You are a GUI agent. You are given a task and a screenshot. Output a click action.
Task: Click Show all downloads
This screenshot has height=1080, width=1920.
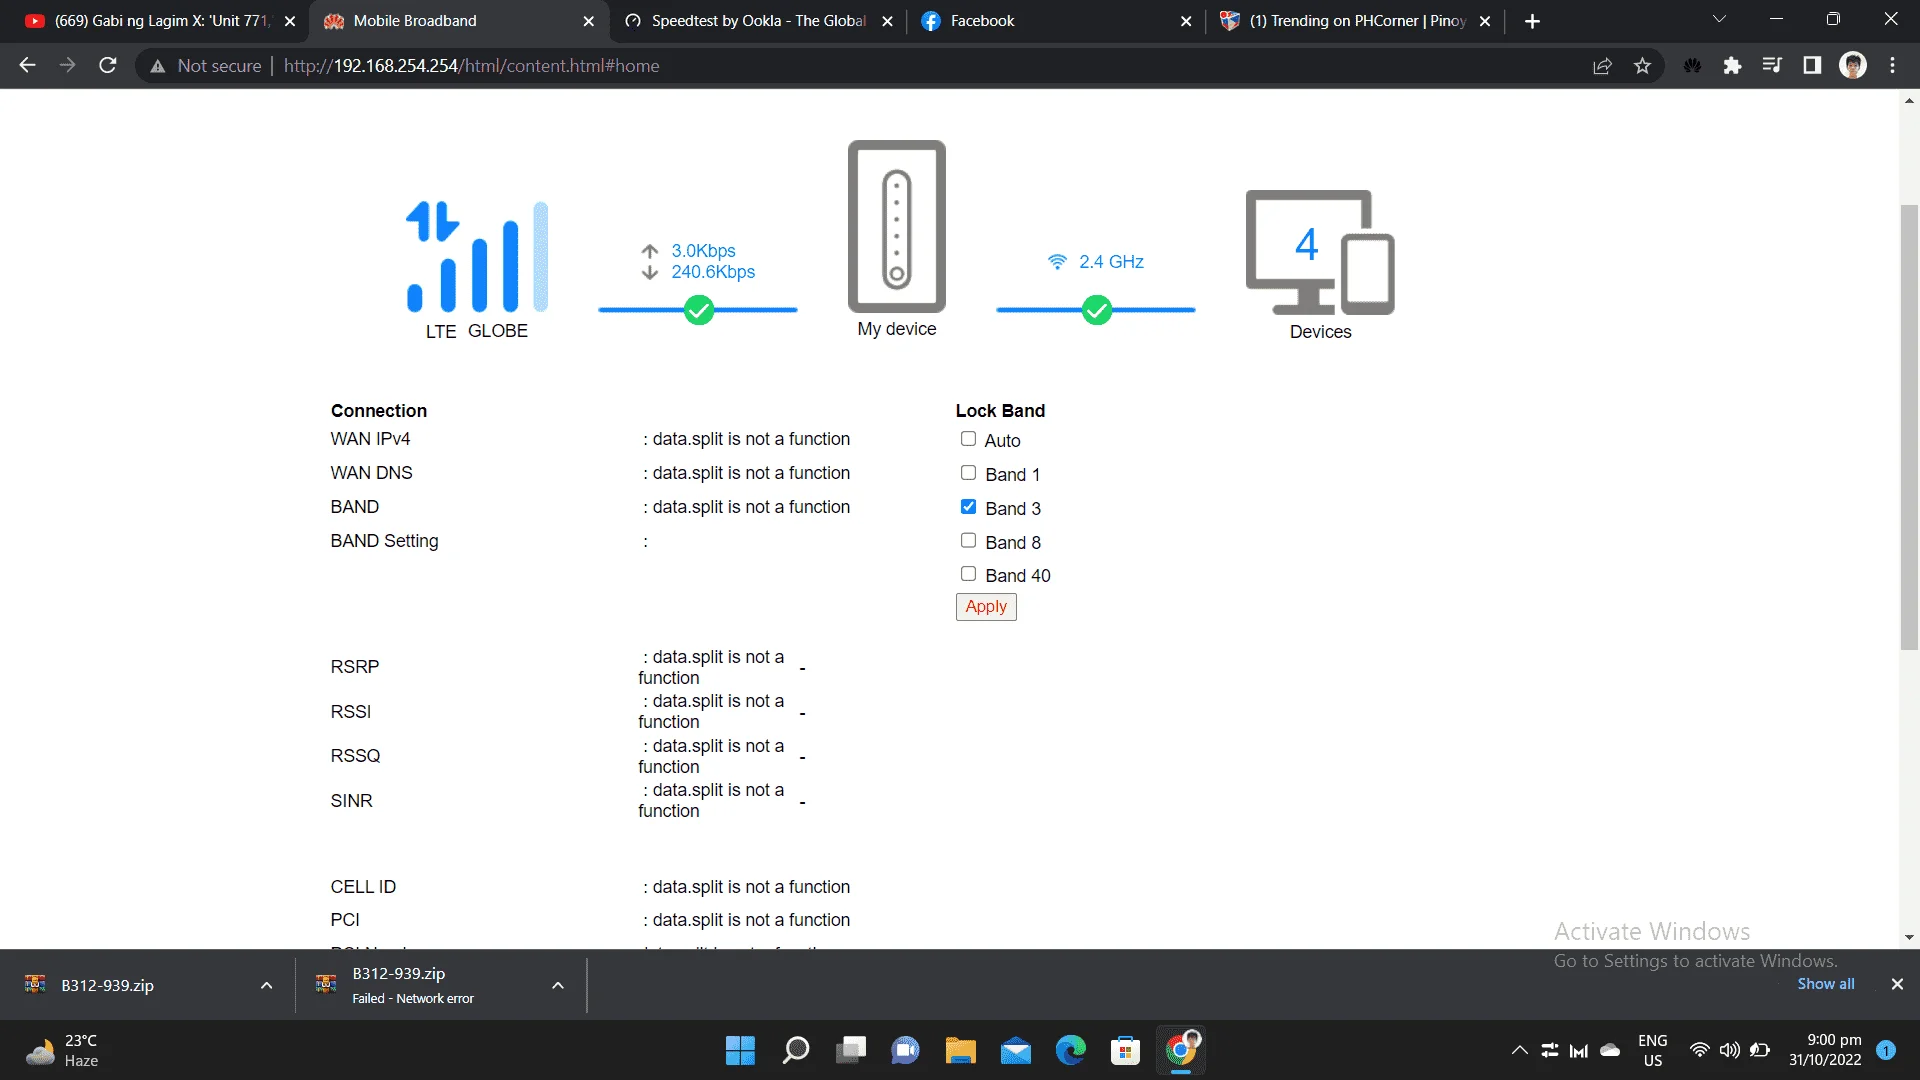(x=1825, y=984)
